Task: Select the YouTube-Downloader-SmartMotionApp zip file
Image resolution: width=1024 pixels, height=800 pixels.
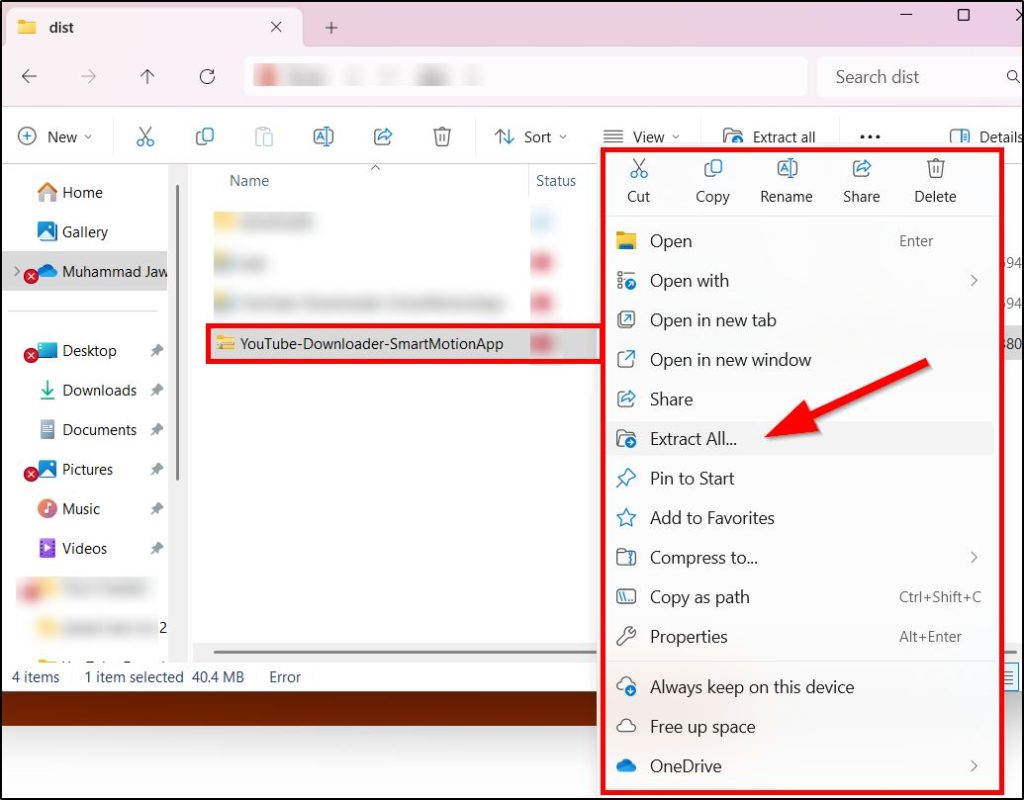Action: coord(402,344)
